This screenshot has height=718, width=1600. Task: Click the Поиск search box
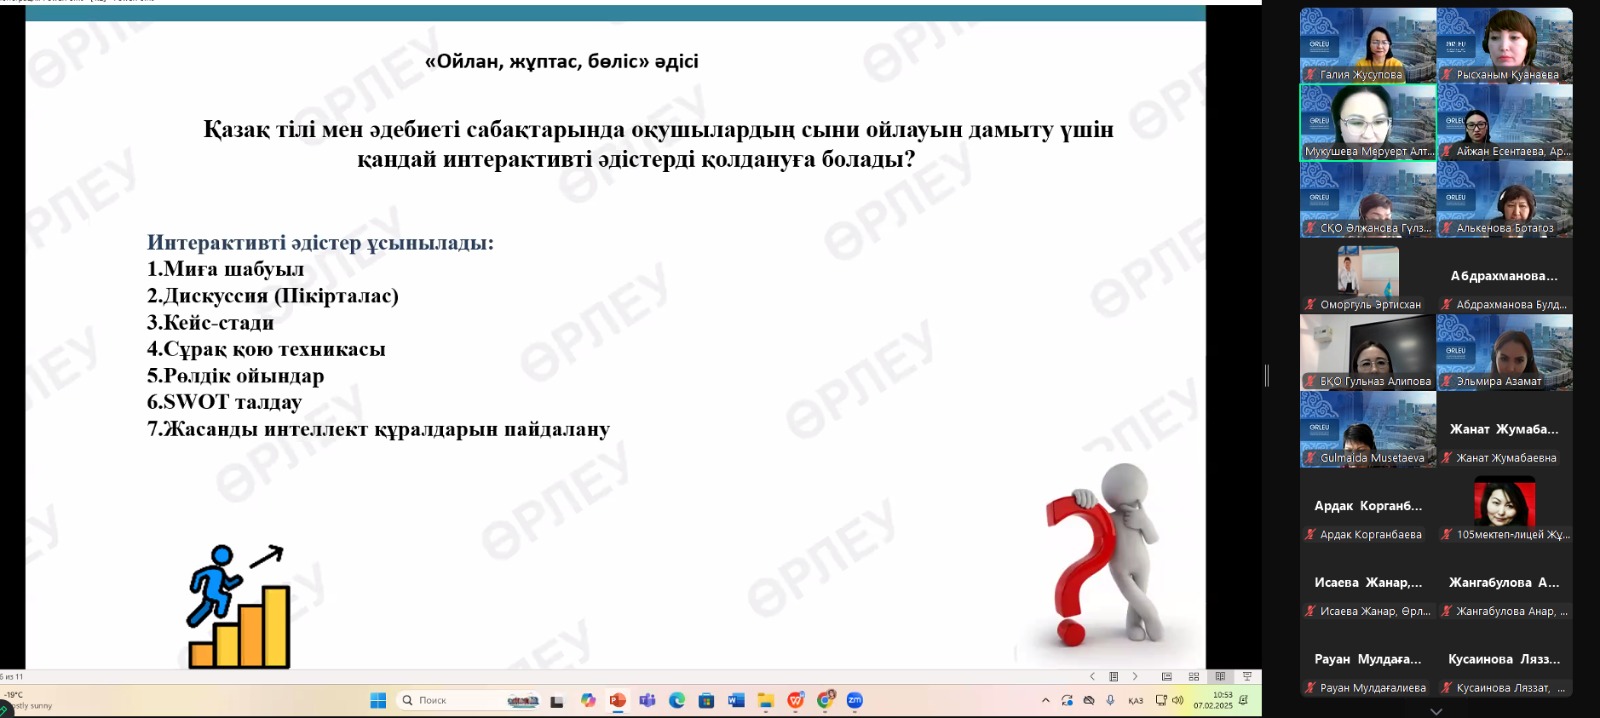448,700
